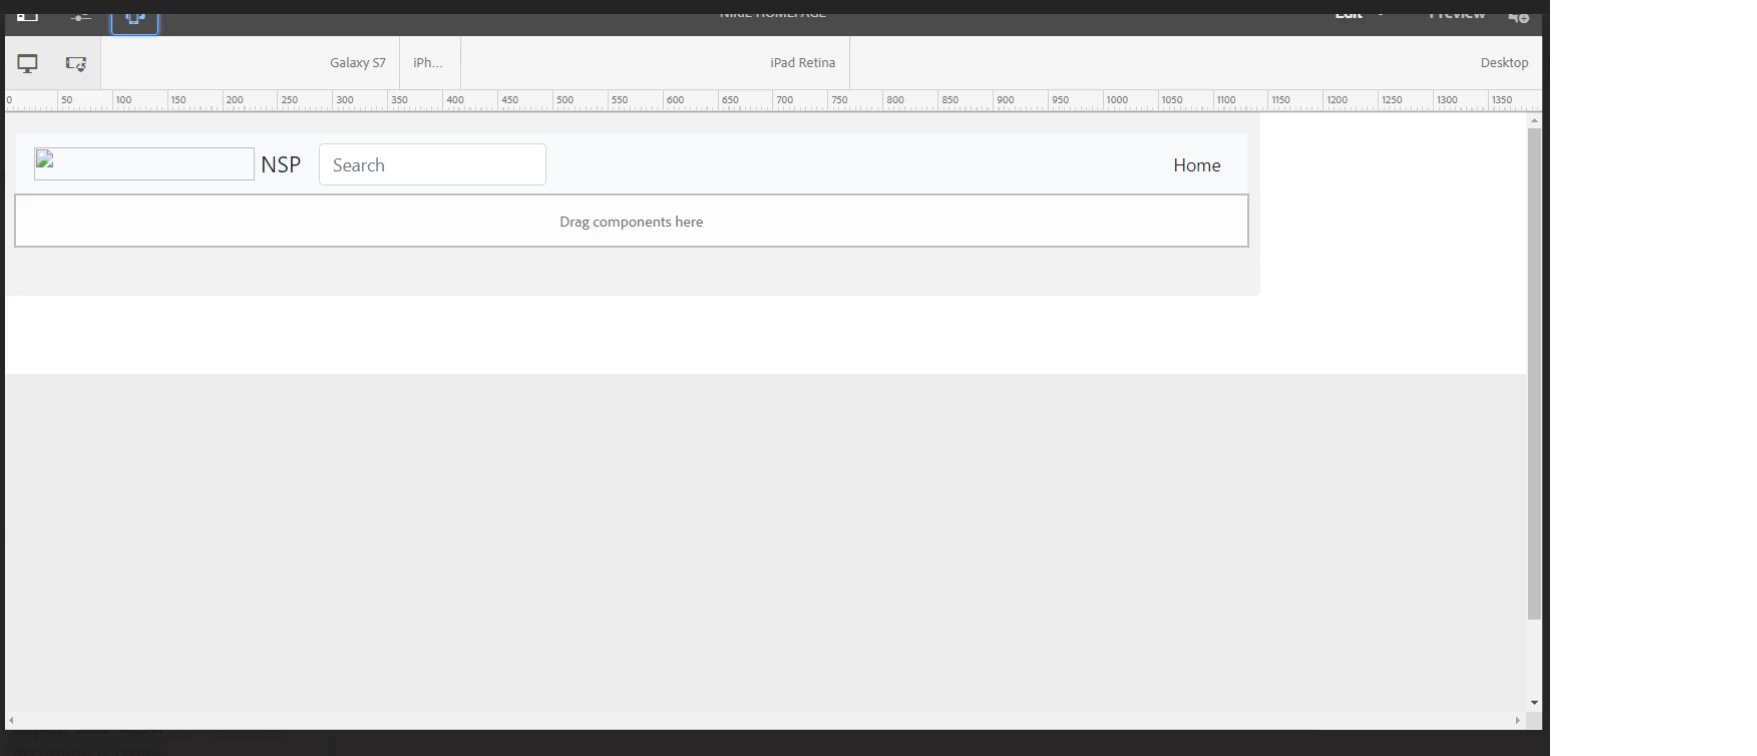The height and width of the screenshot is (756, 1757).
Task: Click the rotate device icon
Action: point(76,63)
